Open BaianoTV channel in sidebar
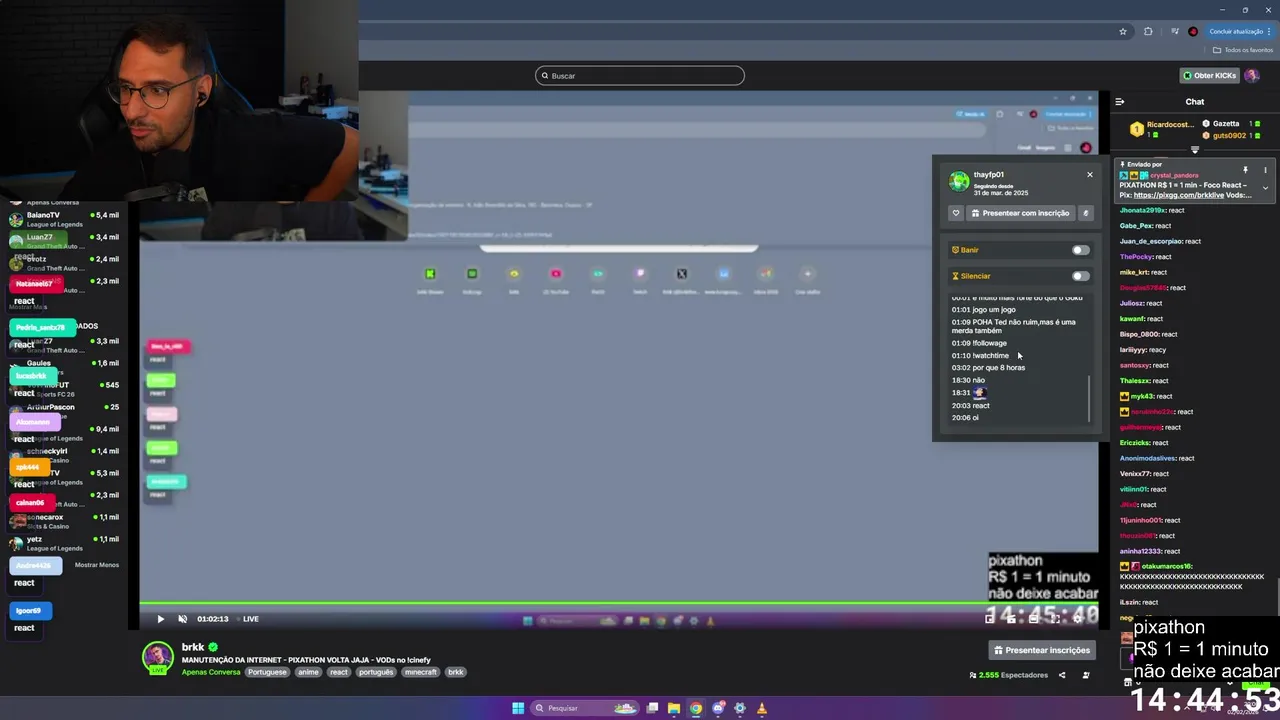1280x720 pixels. click(63, 219)
